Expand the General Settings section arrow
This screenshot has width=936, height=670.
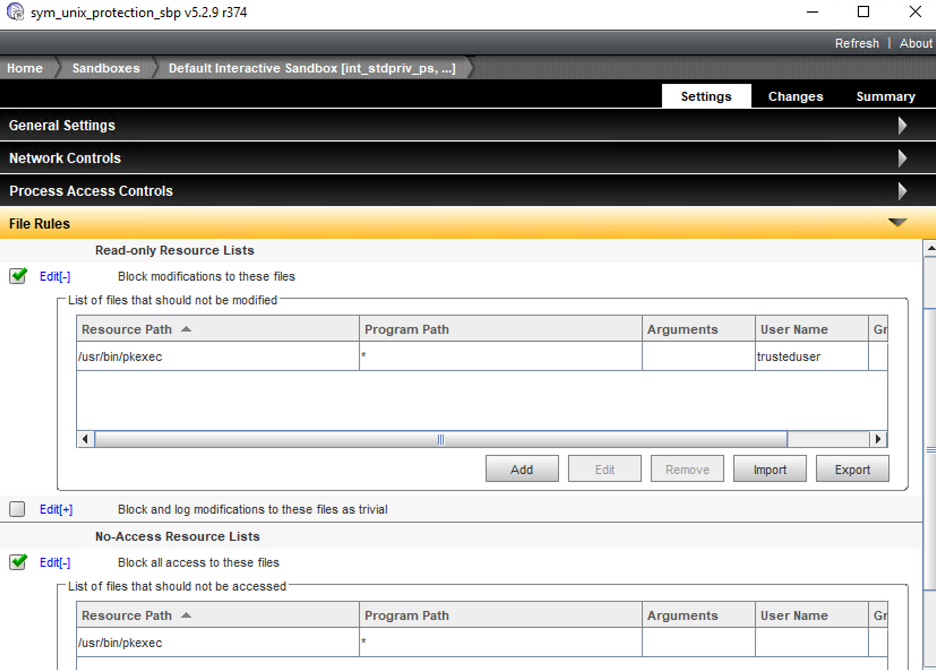[902, 125]
